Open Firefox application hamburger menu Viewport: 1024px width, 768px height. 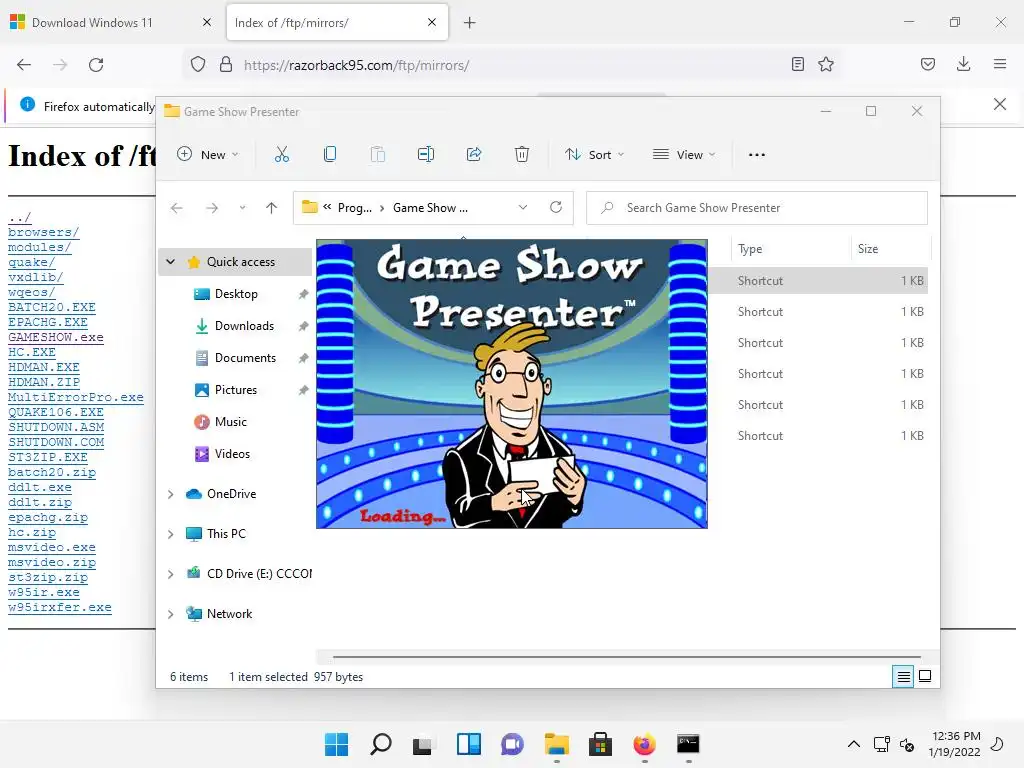(x=1000, y=64)
